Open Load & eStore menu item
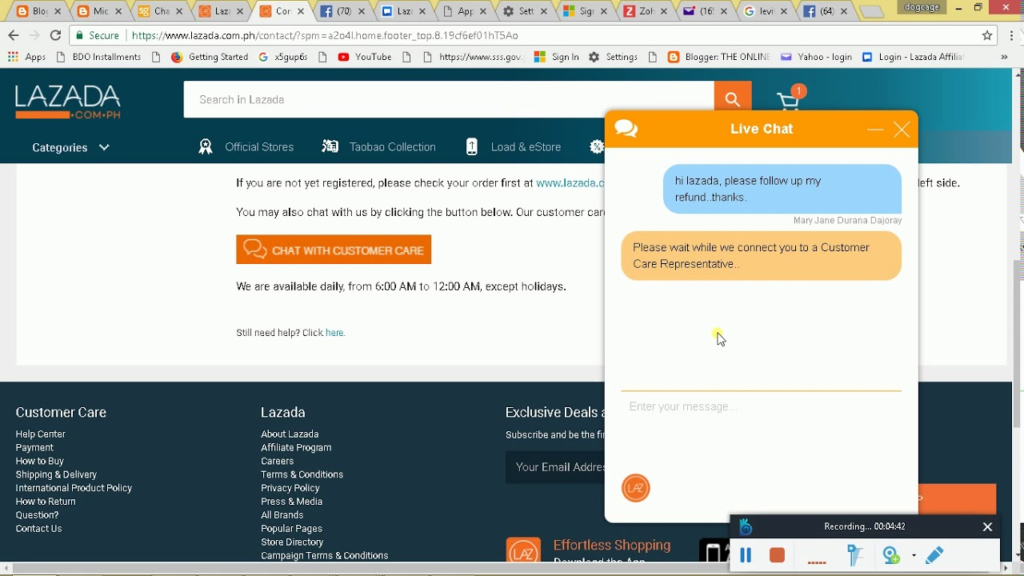Screen dimensions: 1024x576 (526, 147)
